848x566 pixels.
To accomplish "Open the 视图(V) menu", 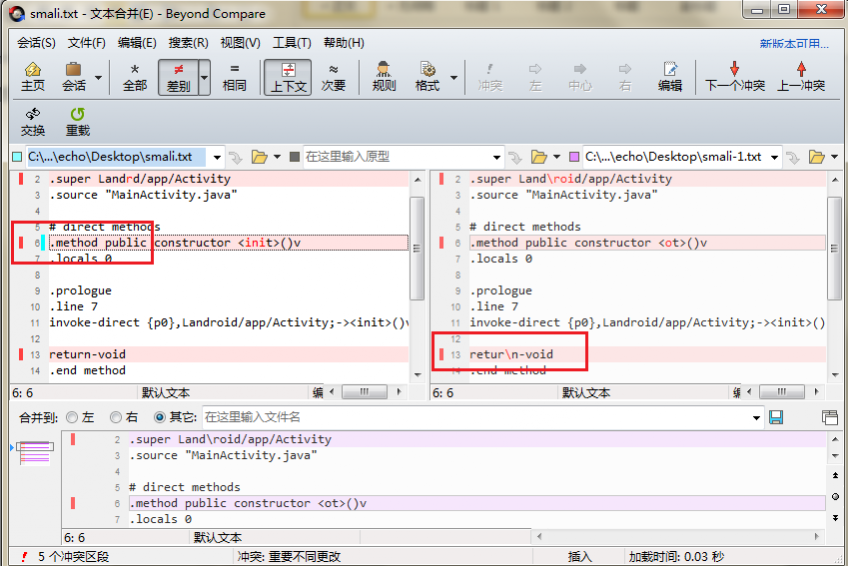I will pyautogui.click(x=240, y=43).
